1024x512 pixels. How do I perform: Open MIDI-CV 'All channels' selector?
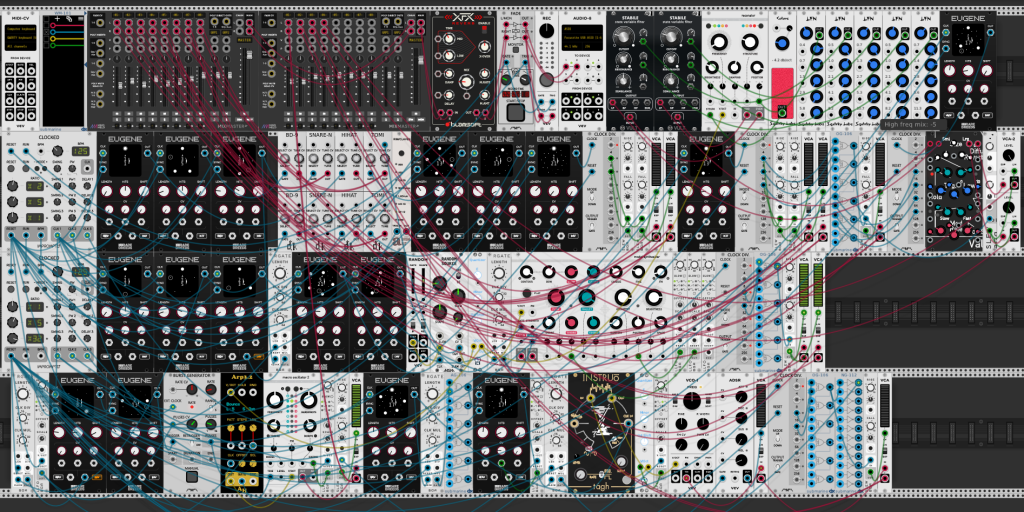20,46
